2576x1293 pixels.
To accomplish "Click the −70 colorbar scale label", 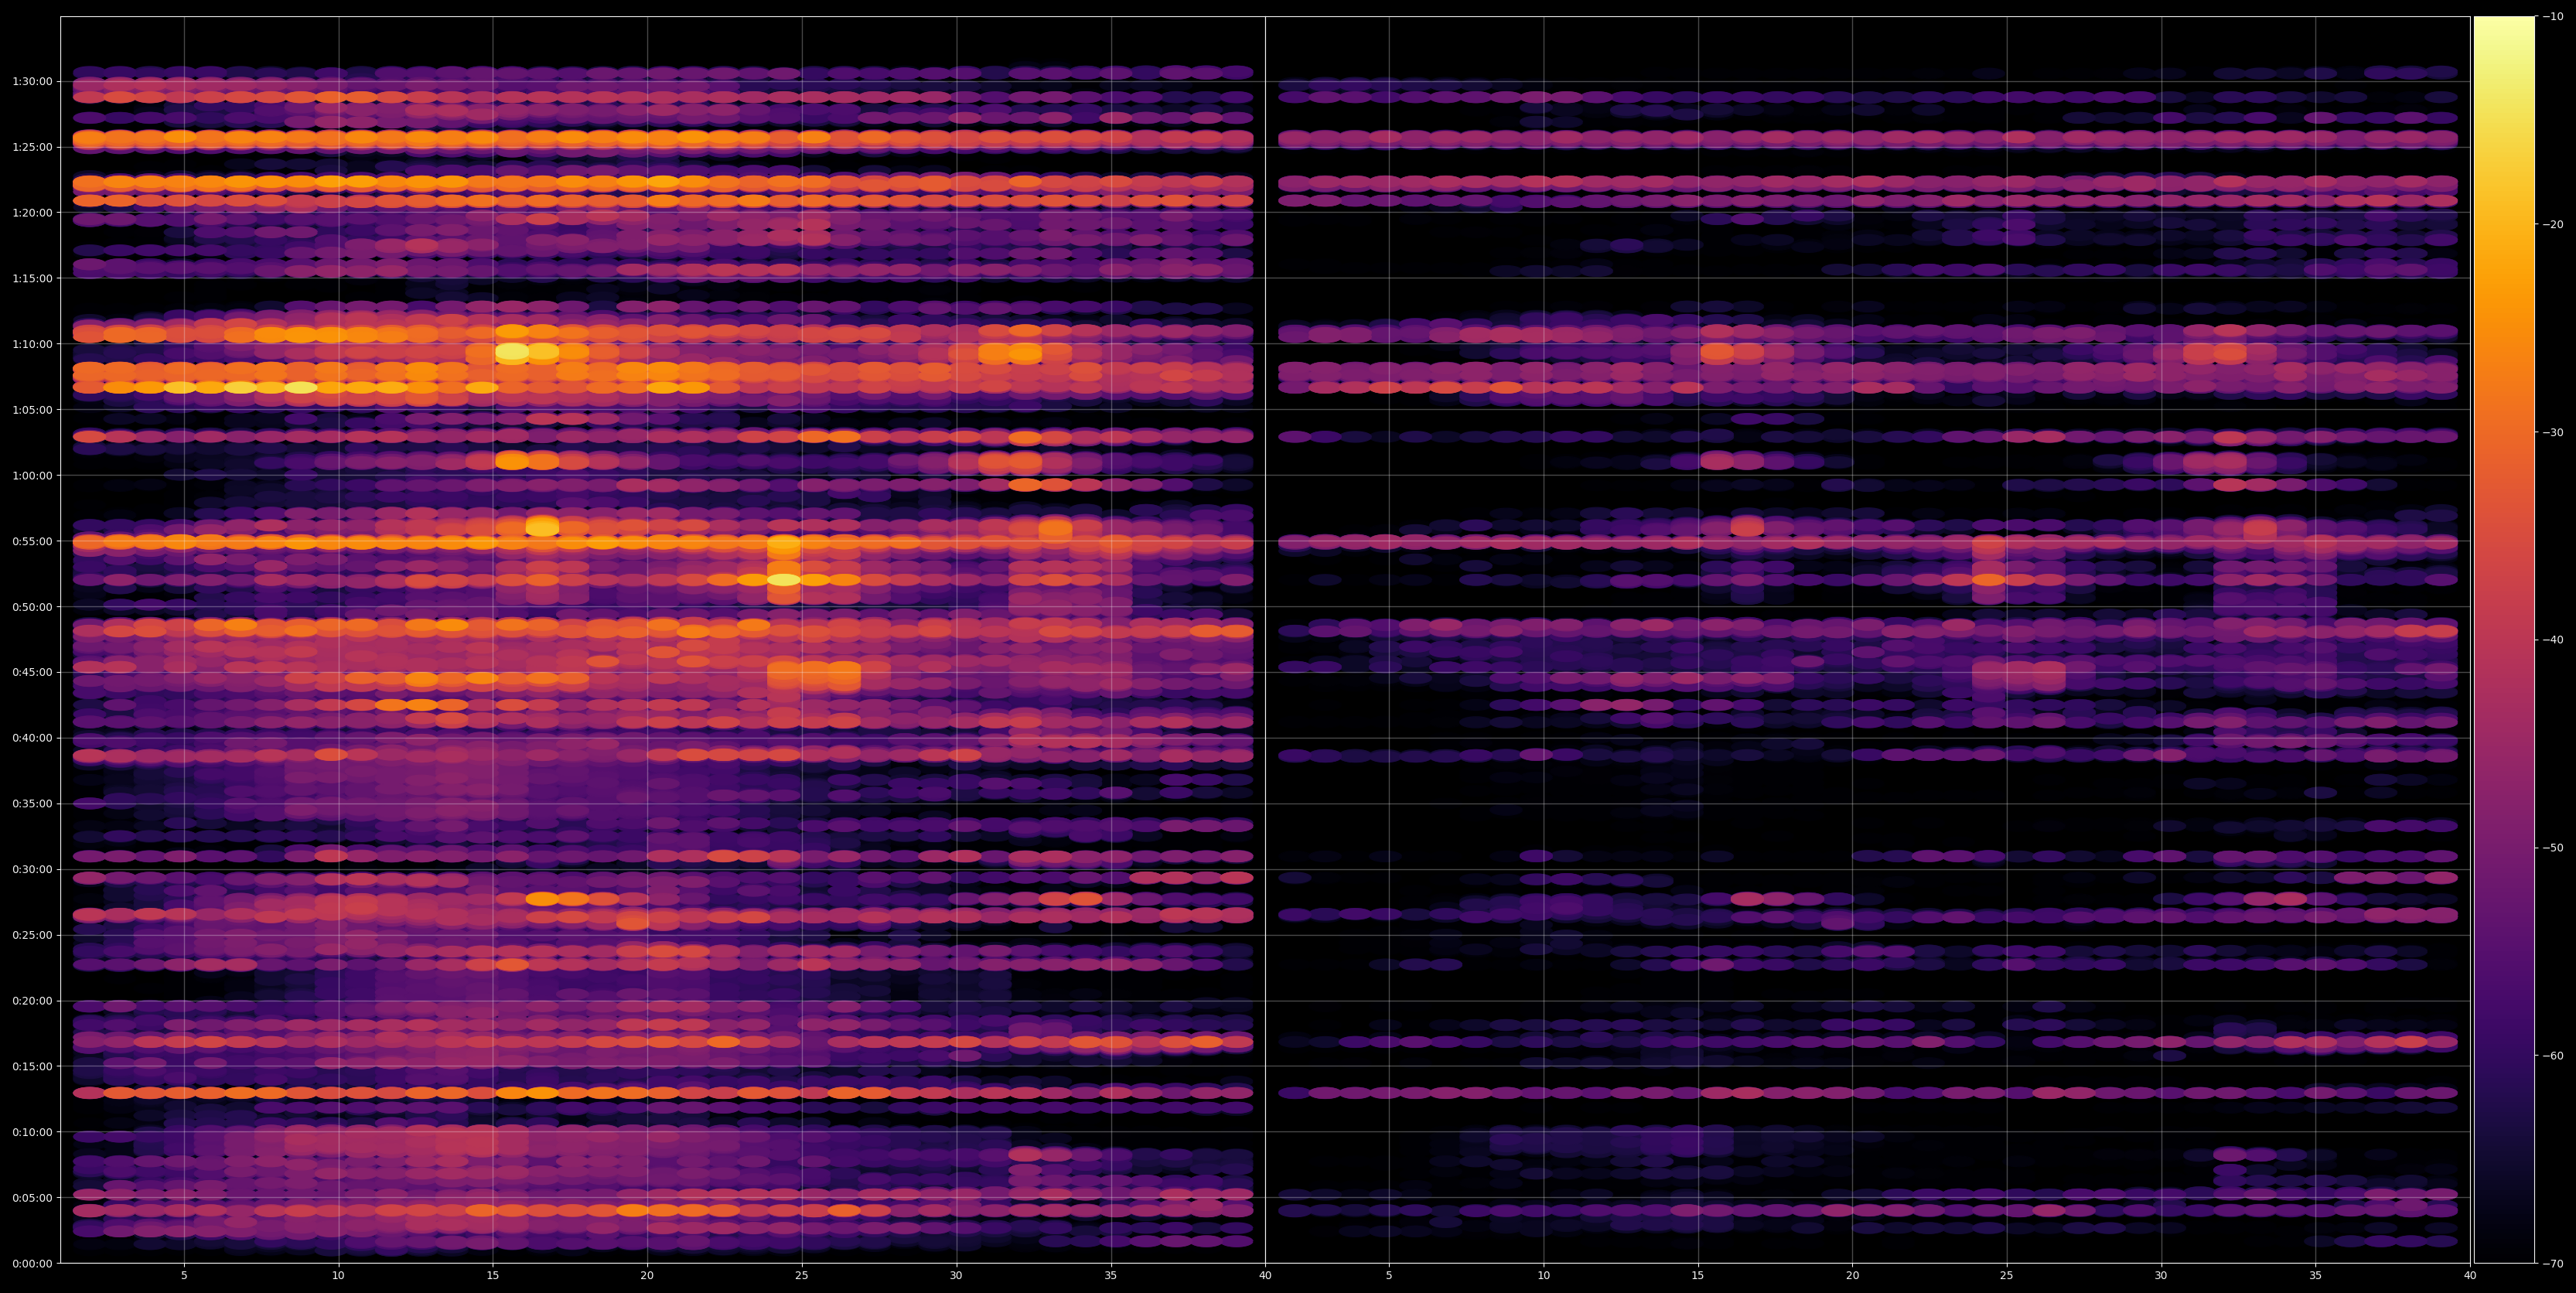I will tap(2553, 1264).
